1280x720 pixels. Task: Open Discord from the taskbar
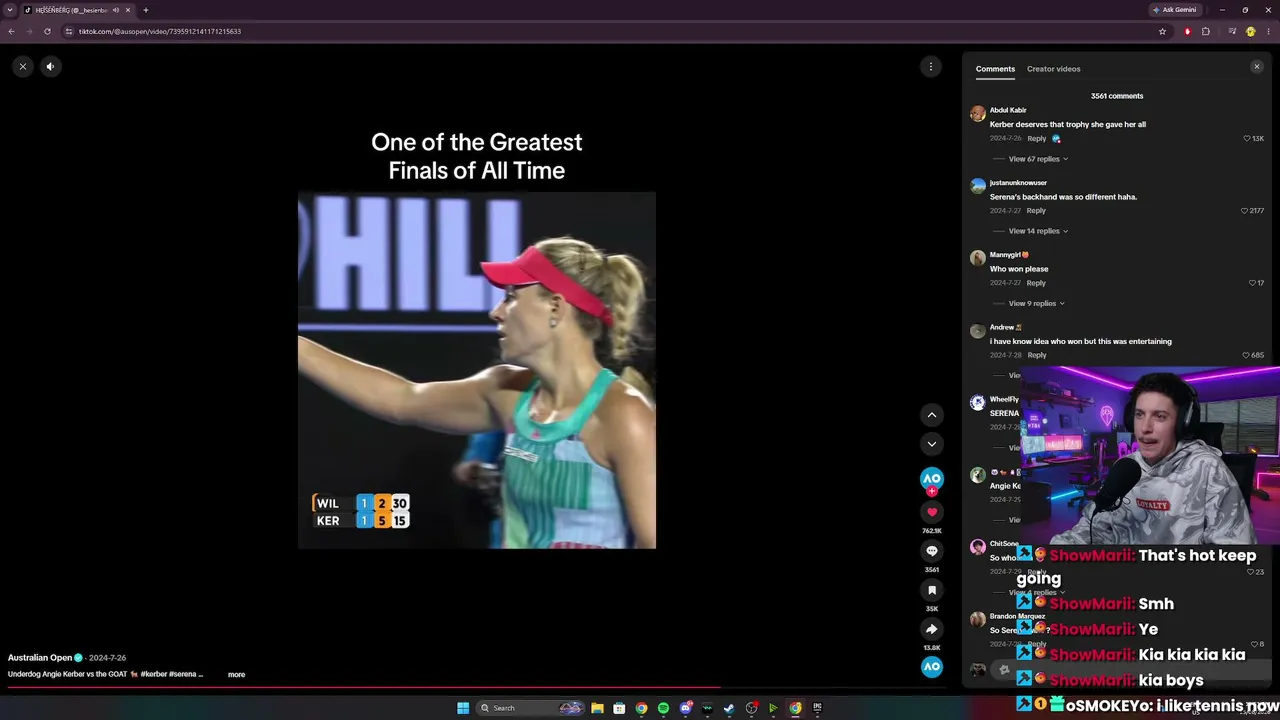pyautogui.click(x=686, y=708)
